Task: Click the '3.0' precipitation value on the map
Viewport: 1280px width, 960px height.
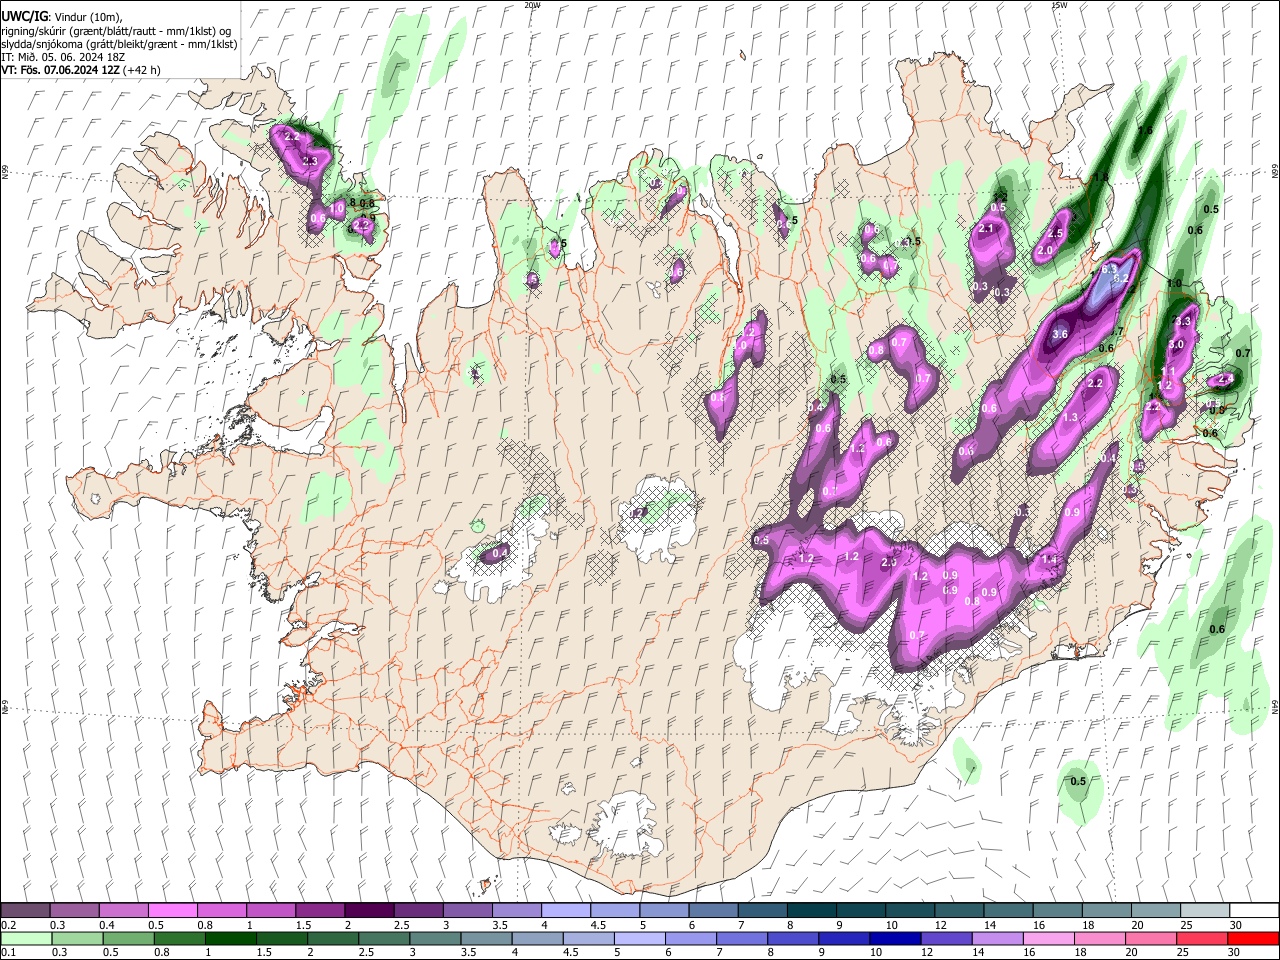Action: coord(1176,344)
